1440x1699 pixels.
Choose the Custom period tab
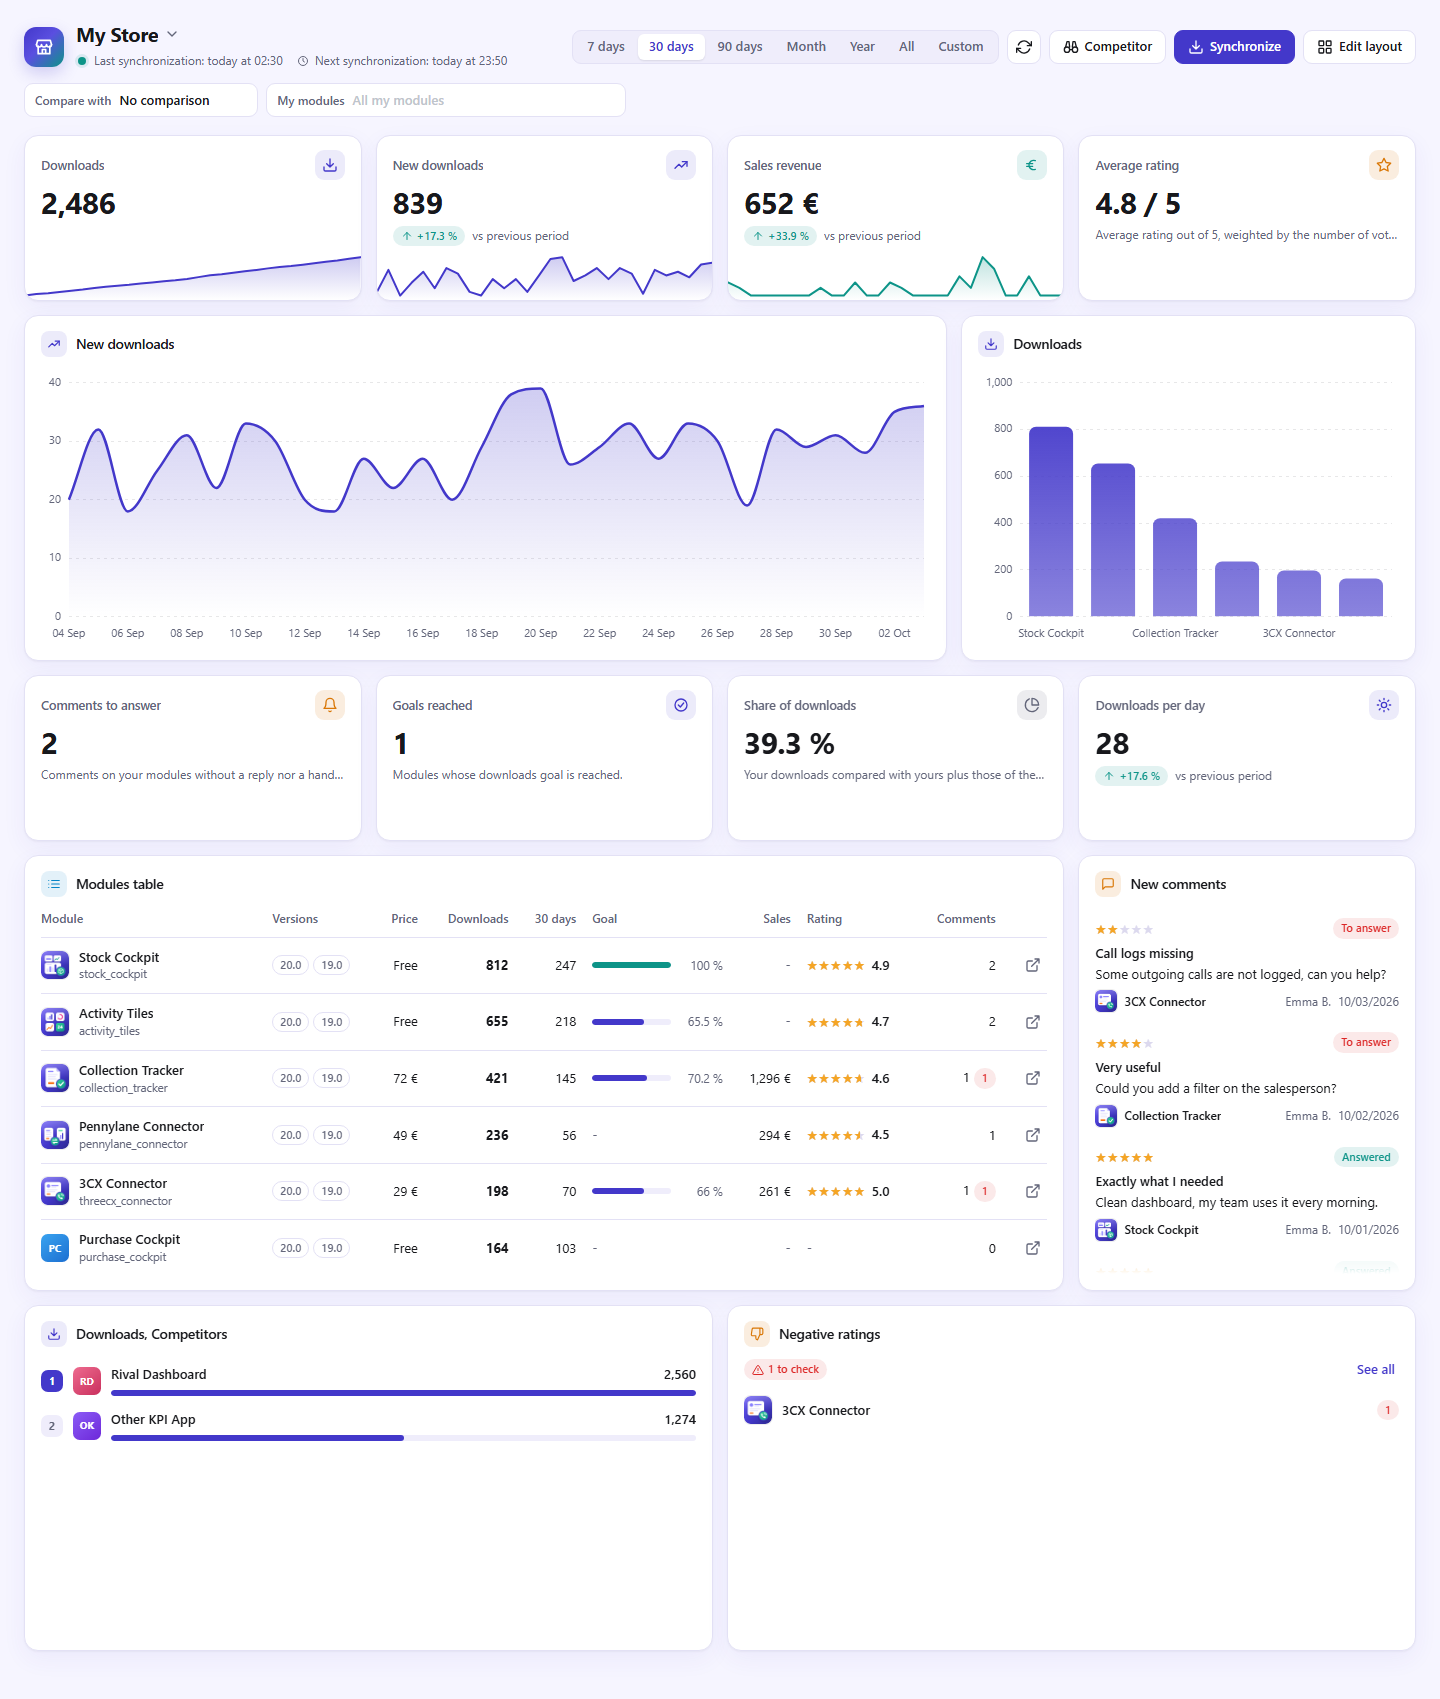[x=961, y=47]
